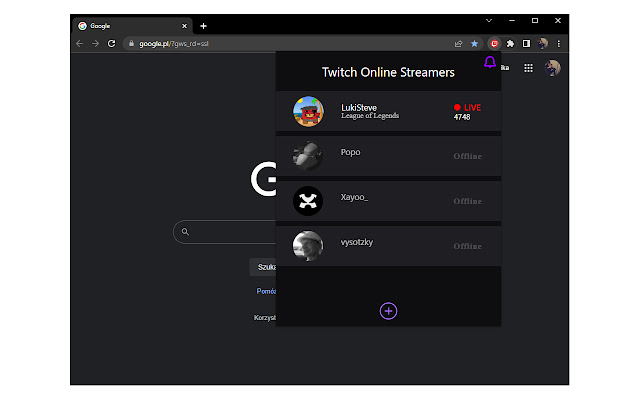640x400 pixels.
Task: Click the search magnifier icon in Google box
Action: (185, 232)
